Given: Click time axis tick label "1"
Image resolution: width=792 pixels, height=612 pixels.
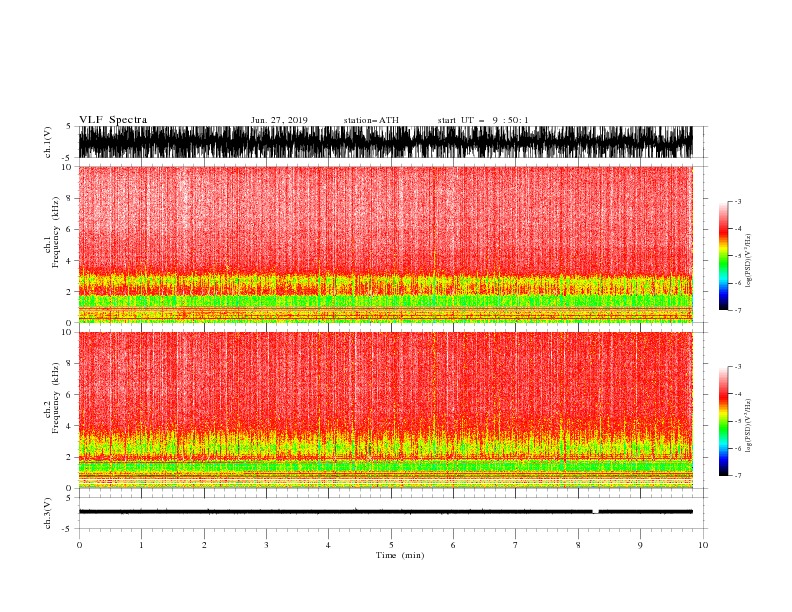Looking at the screenshot, I should 141,545.
